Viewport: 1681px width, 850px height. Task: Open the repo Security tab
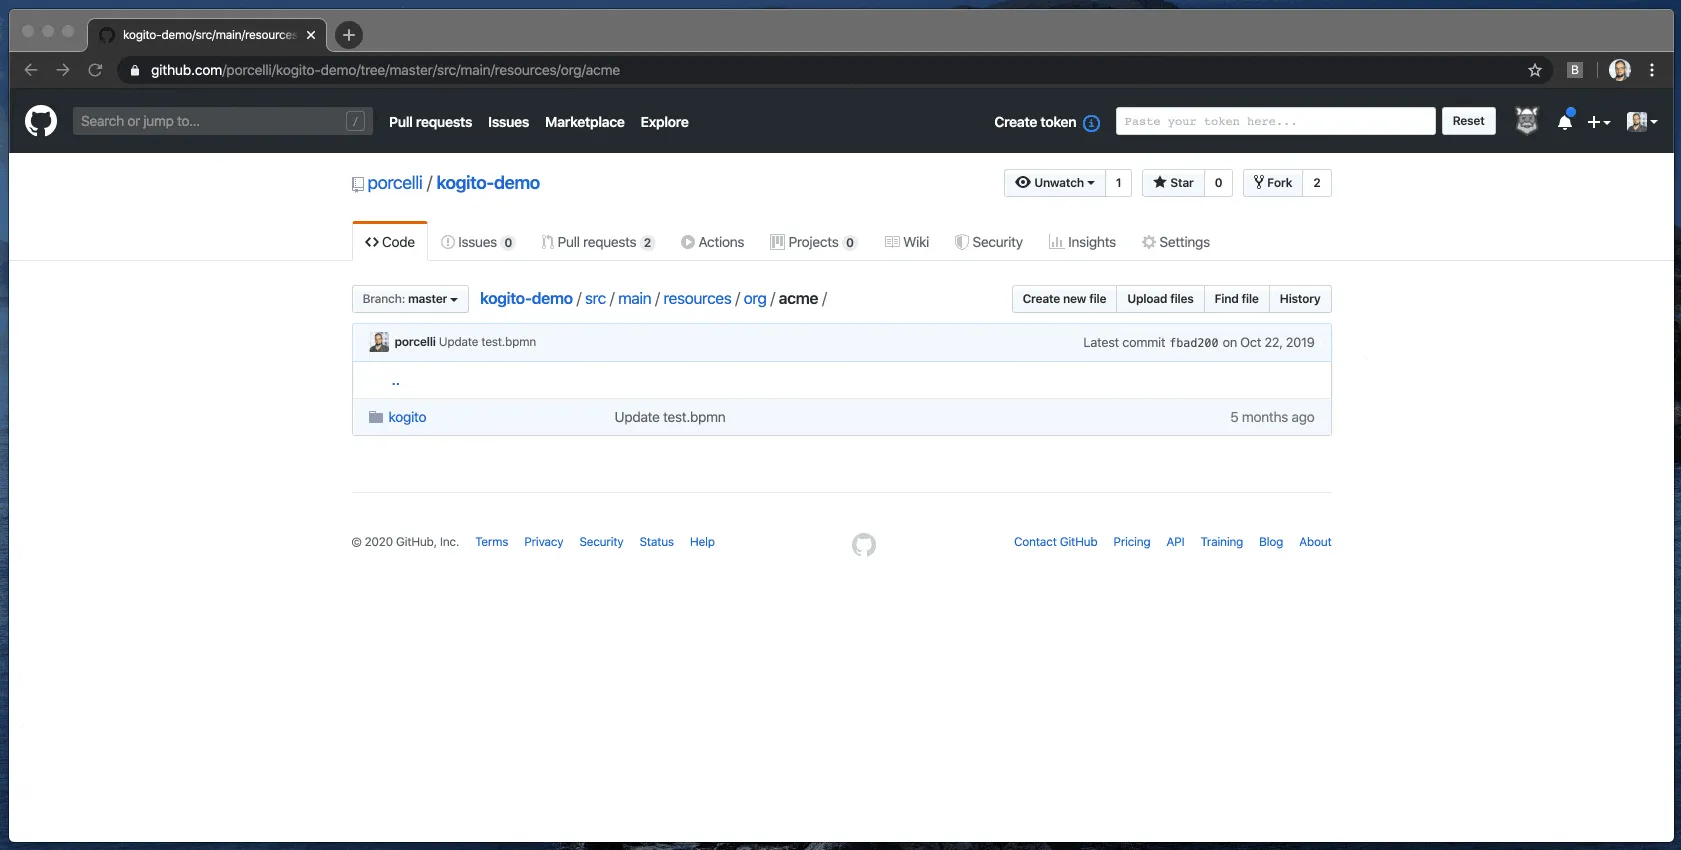click(989, 242)
